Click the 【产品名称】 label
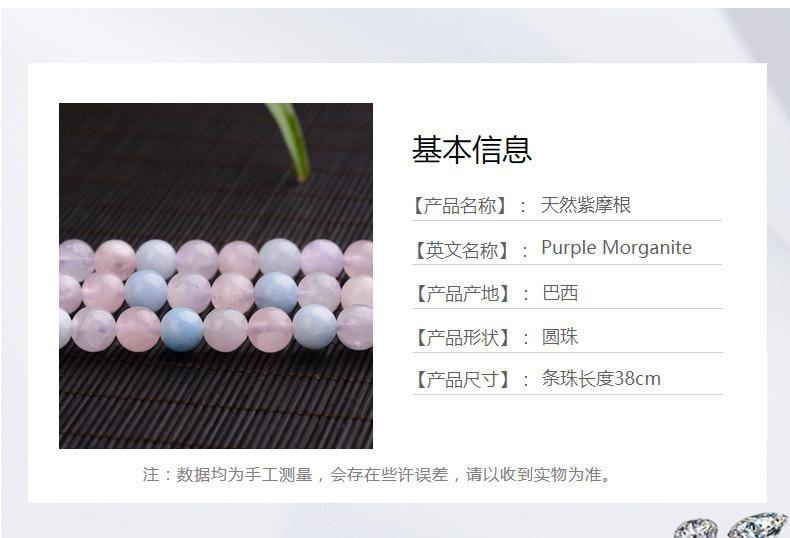Viewport: 790px width, 538px height. 459,206
